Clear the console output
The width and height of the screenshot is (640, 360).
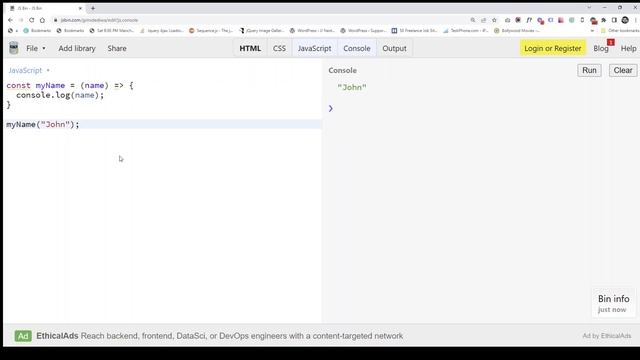pos(623,70)
